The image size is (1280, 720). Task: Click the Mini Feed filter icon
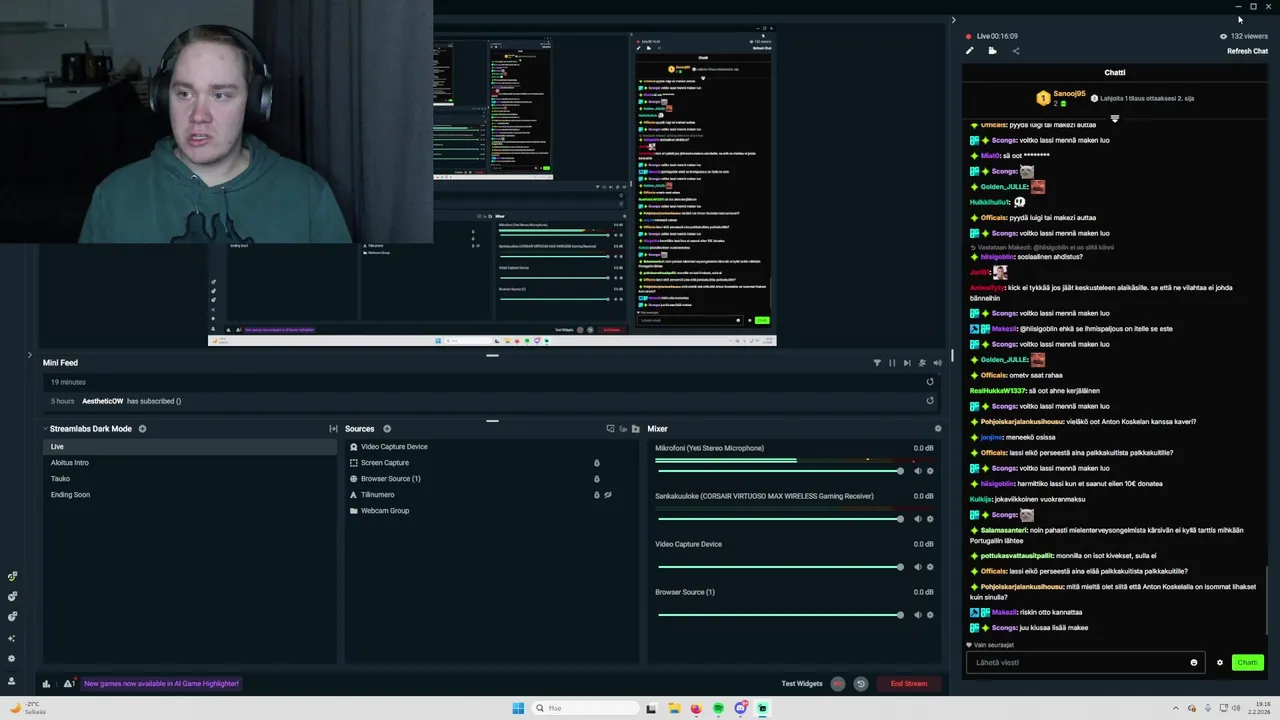[x=877, y=363]
